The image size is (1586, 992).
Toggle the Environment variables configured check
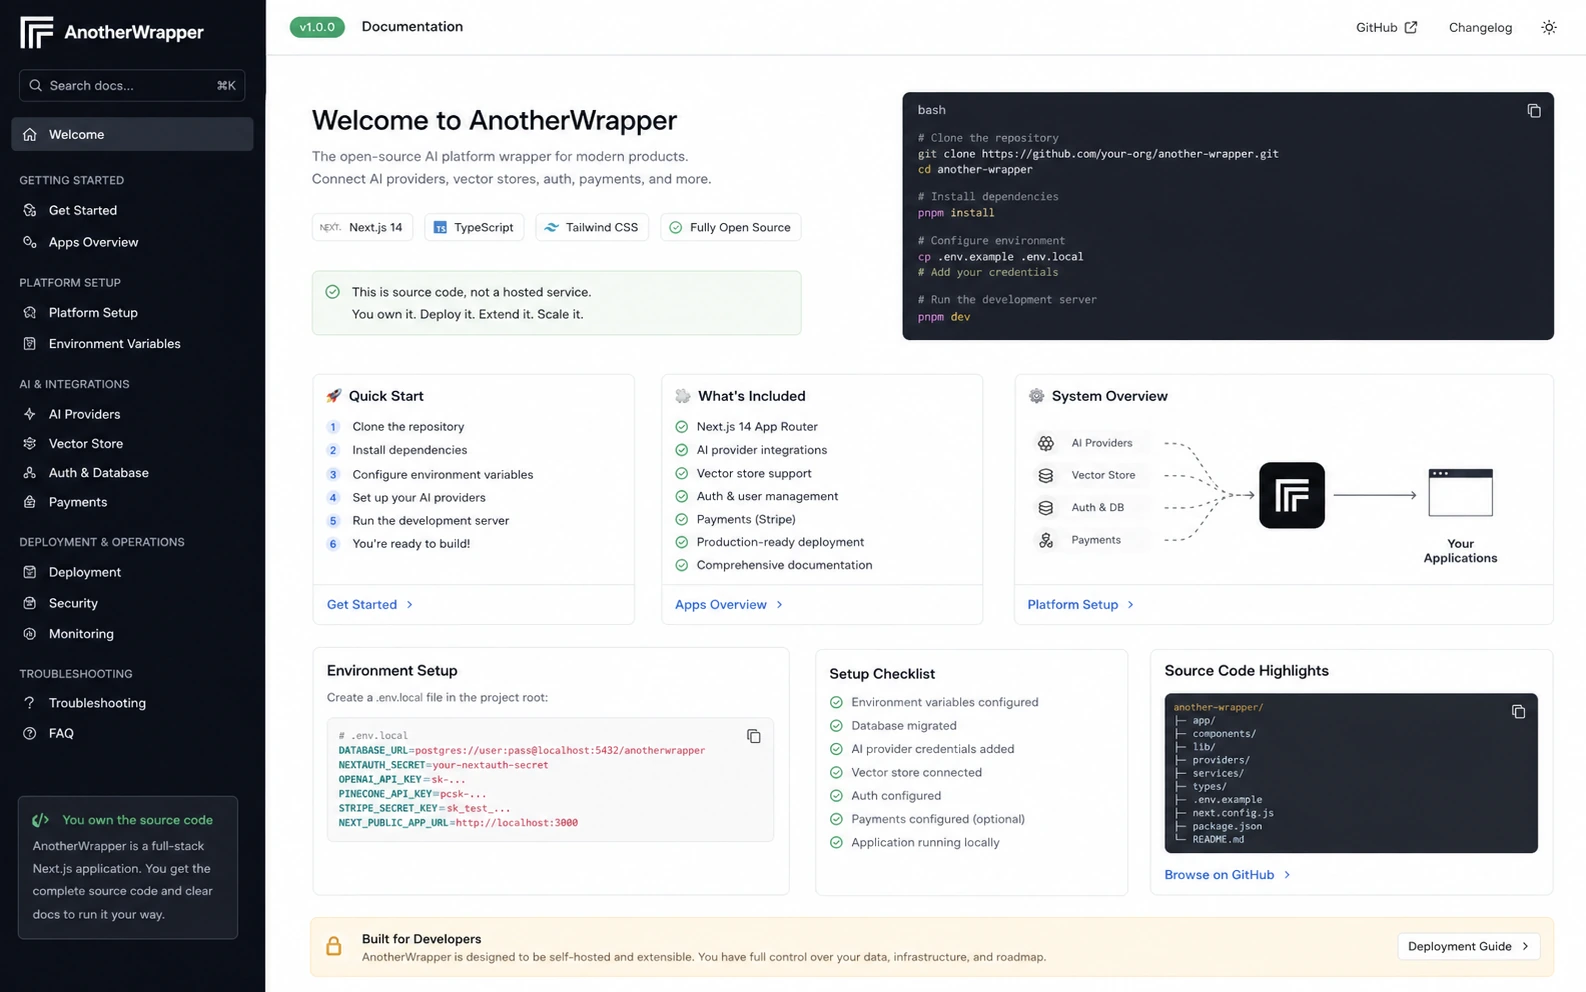pyautogui.click(x=836, y=702)
